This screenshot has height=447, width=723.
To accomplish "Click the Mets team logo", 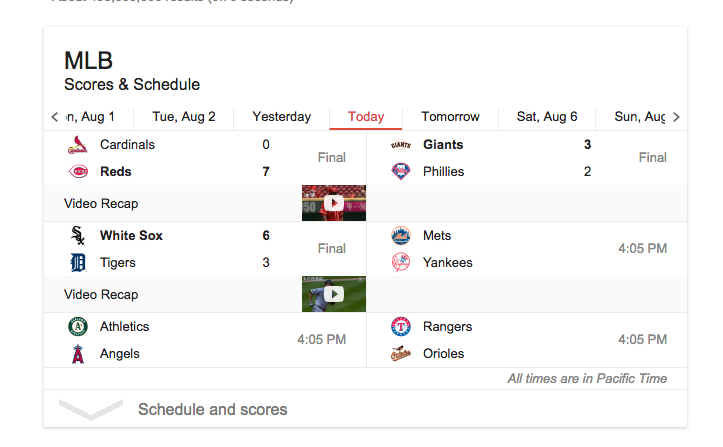I will [401, 236].
